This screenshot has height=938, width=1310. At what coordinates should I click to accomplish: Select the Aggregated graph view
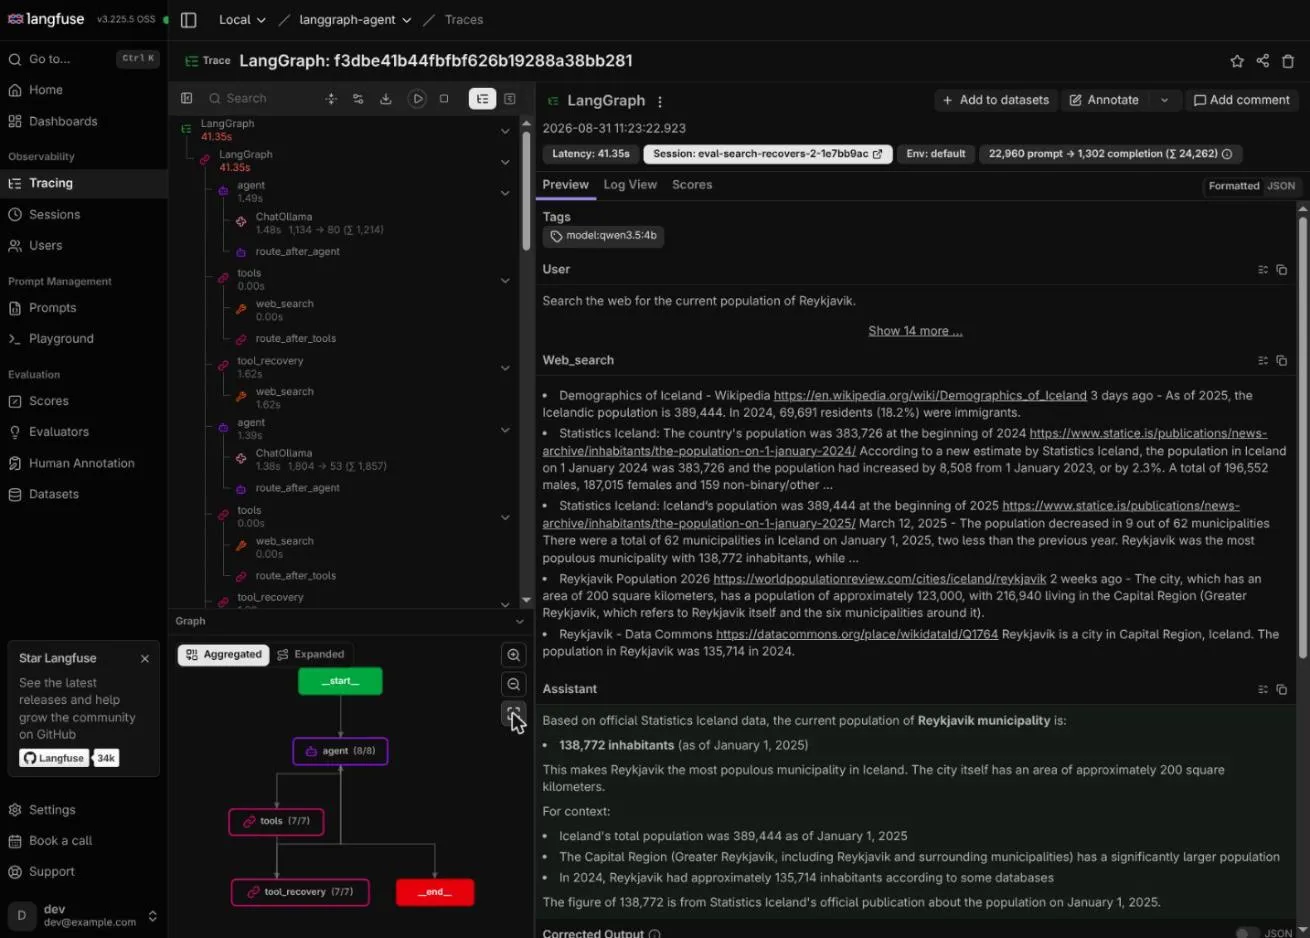pyautogui.click(x=224, y=655)
